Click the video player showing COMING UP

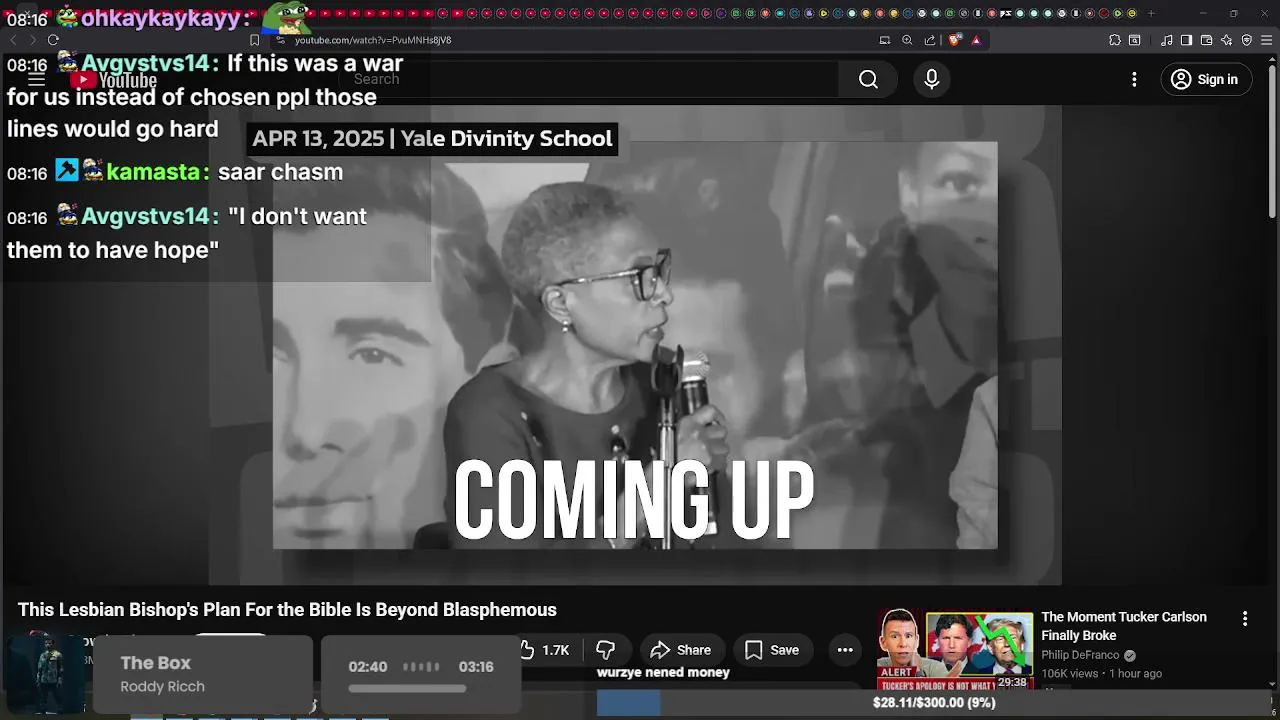pos(635,345)
